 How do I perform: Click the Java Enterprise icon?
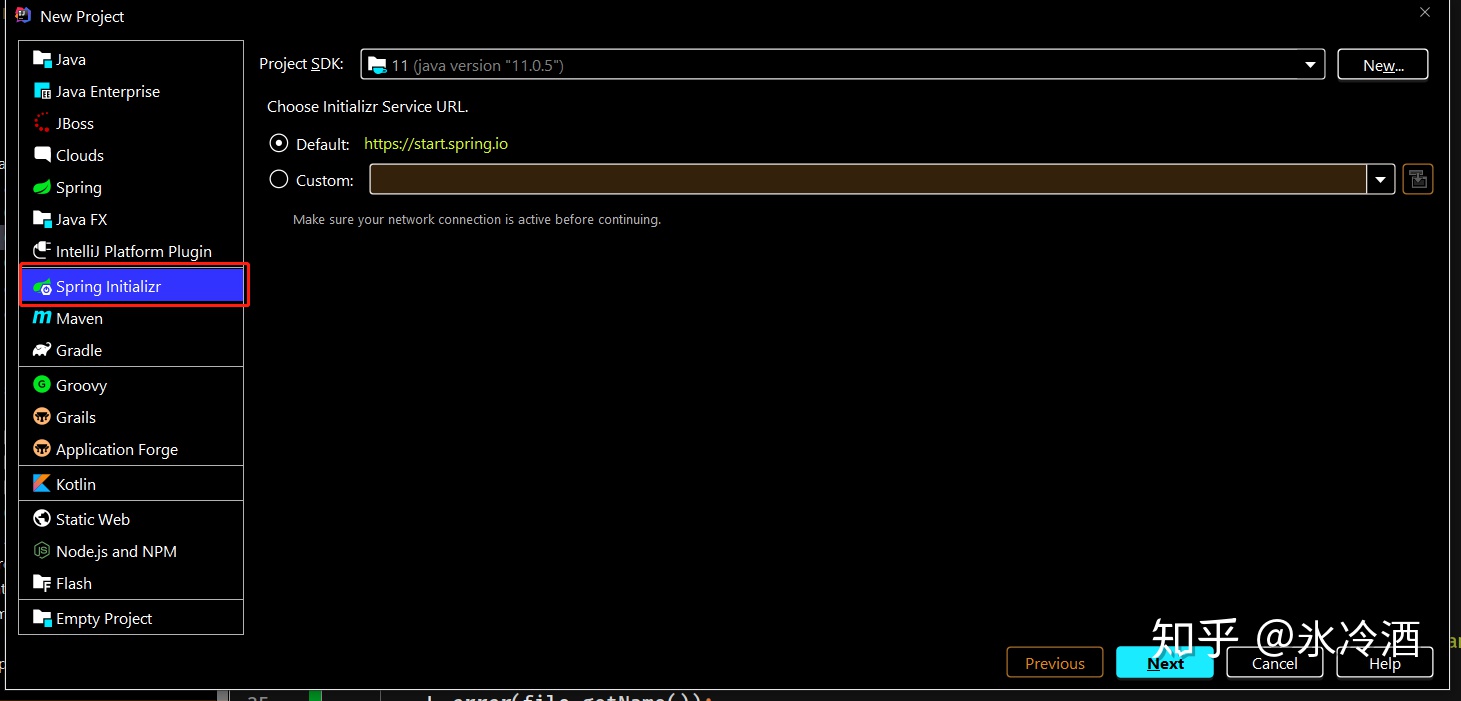click(x=42, y=91)
